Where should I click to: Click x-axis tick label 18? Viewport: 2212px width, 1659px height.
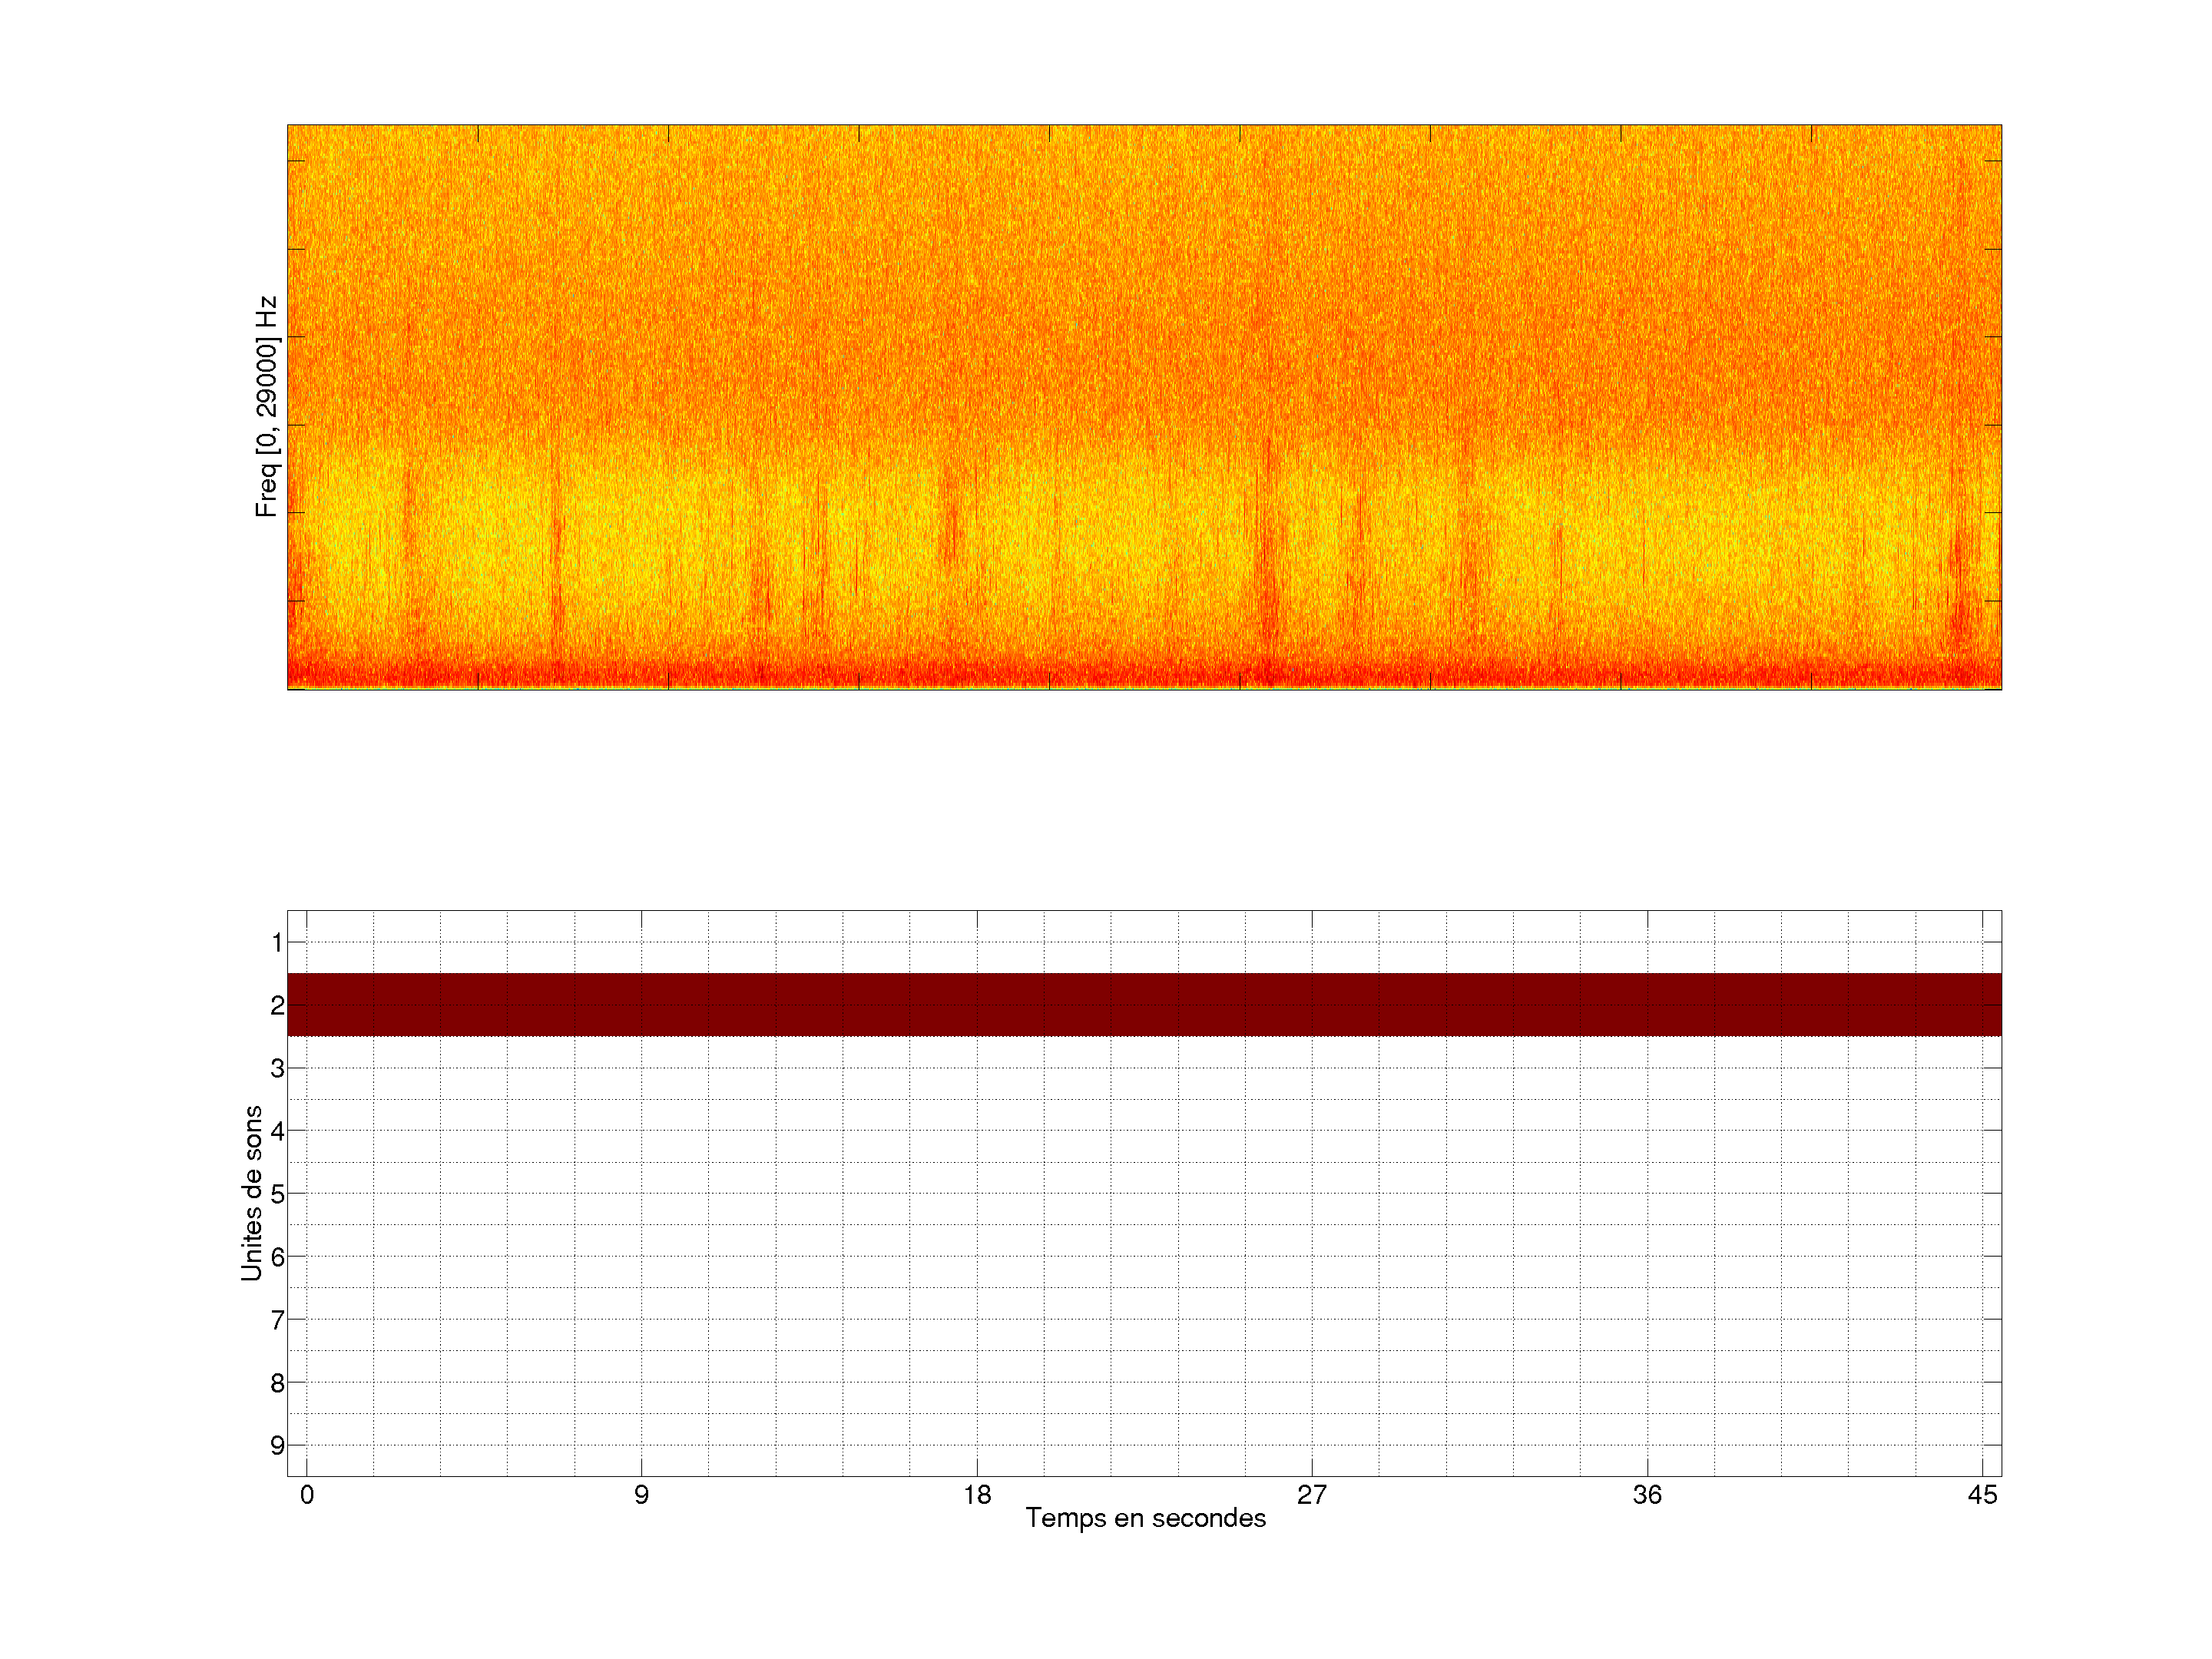tap(977, 1495)
